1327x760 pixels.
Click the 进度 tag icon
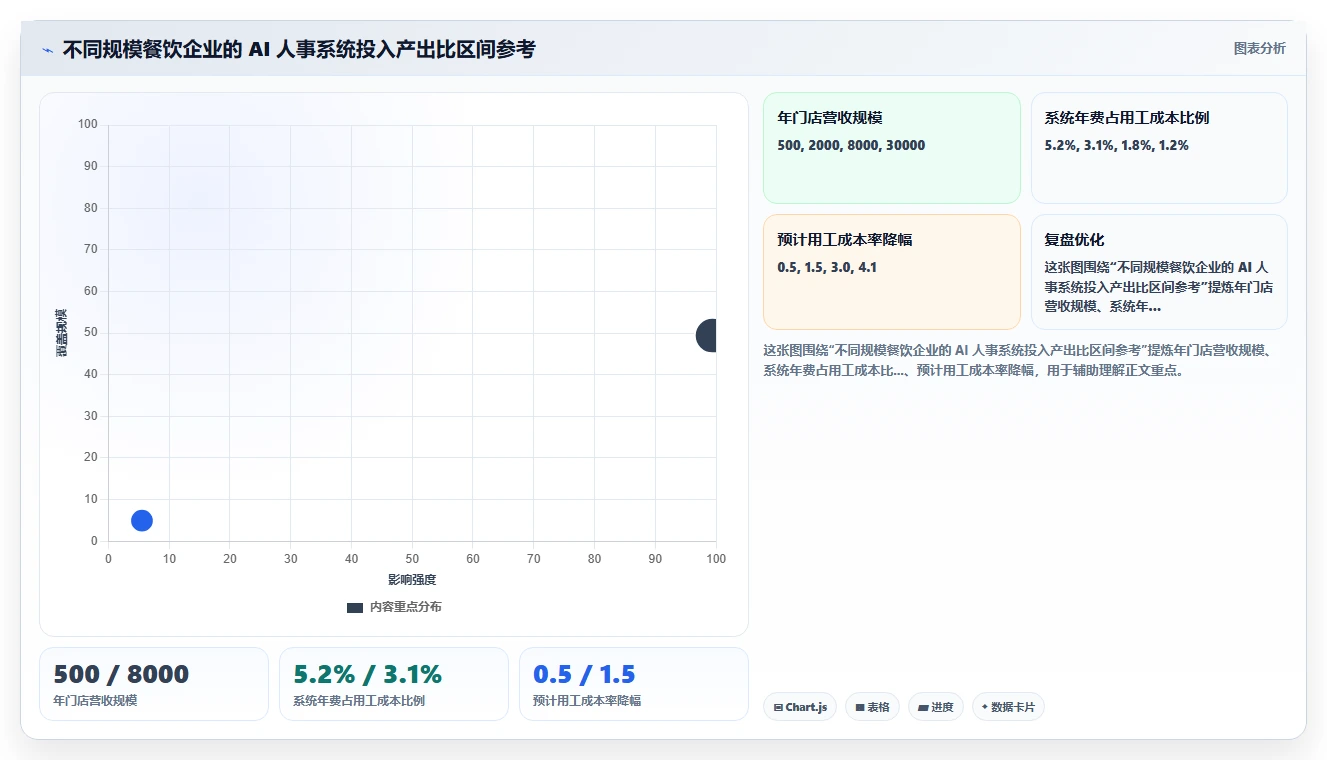pos(923,707)
